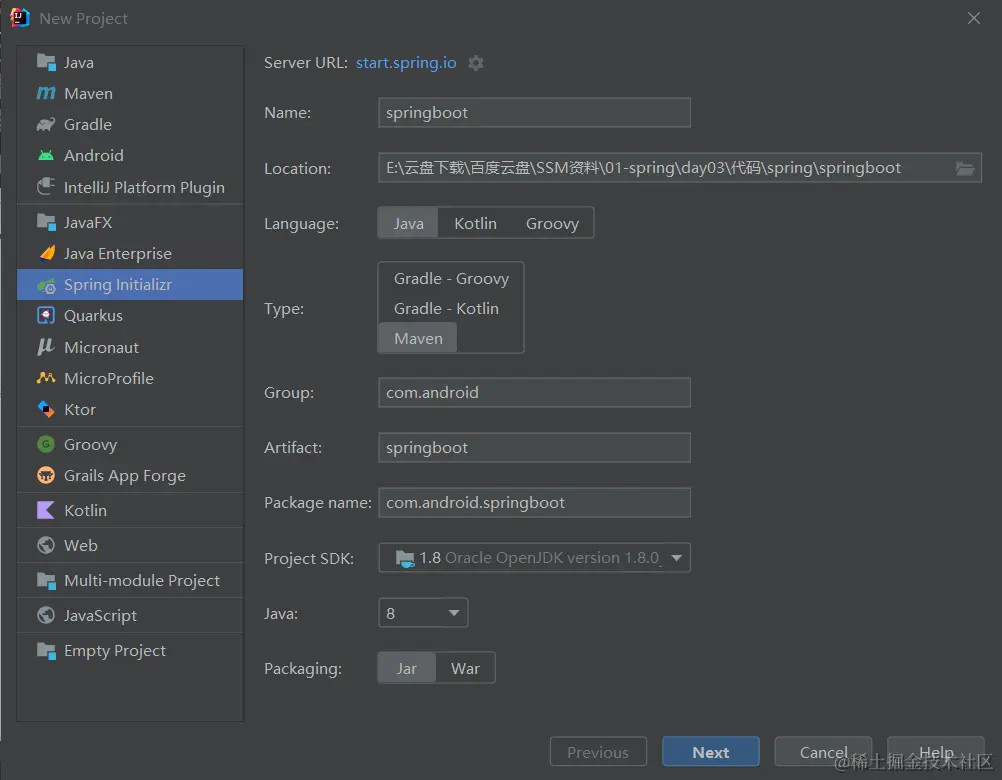Screen dimensions: 1002x780
Task: Choose Android in the project list
Action: (130, 155)
